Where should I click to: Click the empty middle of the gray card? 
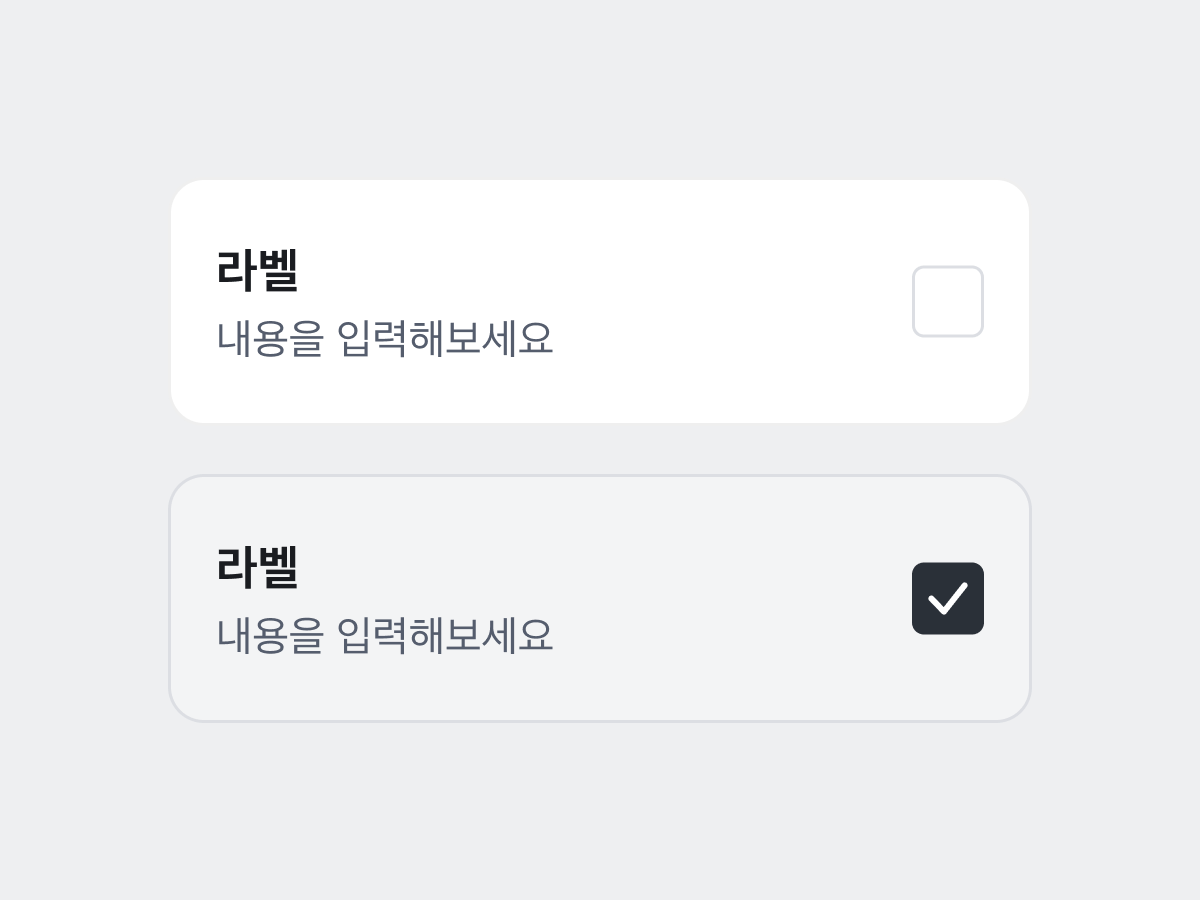(x=700, y=598)
